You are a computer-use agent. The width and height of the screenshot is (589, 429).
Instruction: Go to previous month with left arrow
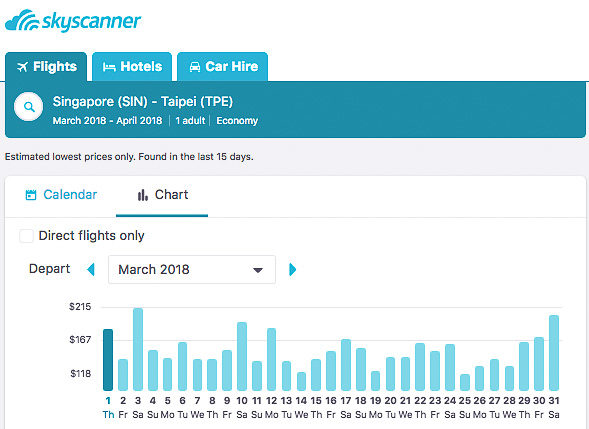[91, 270]
